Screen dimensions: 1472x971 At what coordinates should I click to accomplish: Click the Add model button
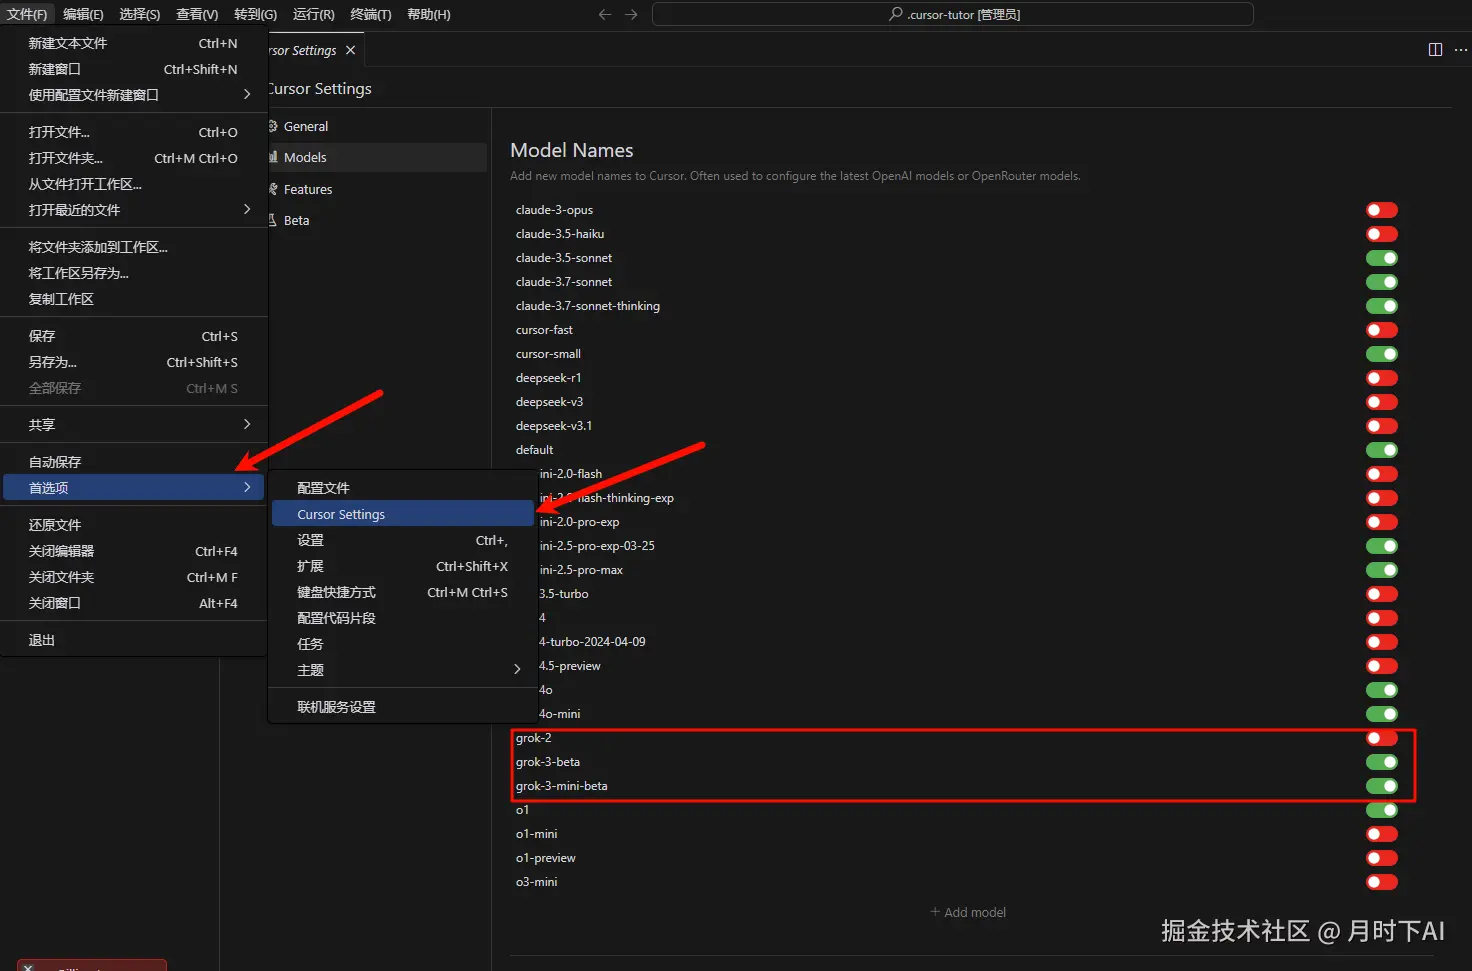click(x=968, y=912)
